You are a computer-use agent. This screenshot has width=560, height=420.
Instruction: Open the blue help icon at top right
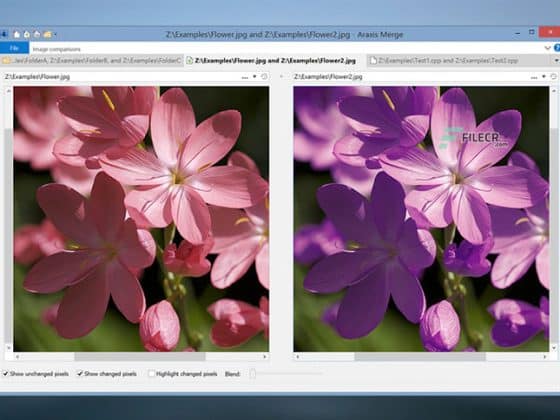[557, 48]
